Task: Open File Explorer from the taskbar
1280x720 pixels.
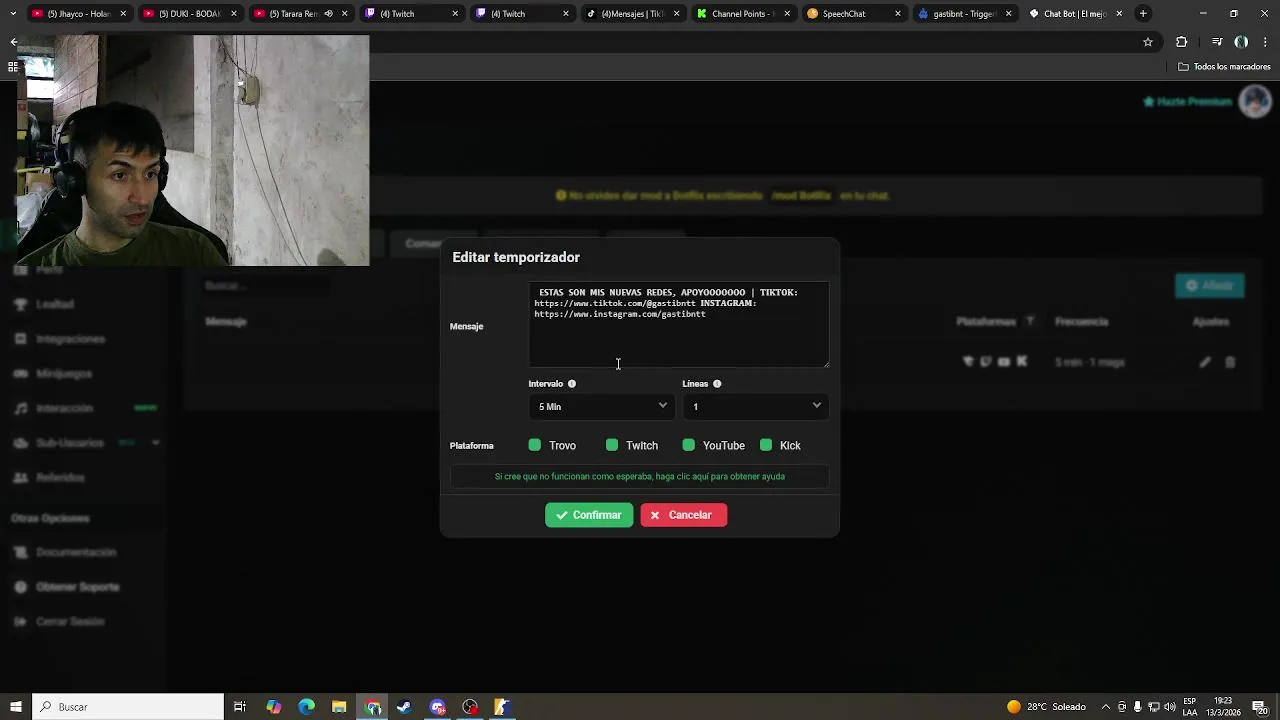Action: pos(339,707)
